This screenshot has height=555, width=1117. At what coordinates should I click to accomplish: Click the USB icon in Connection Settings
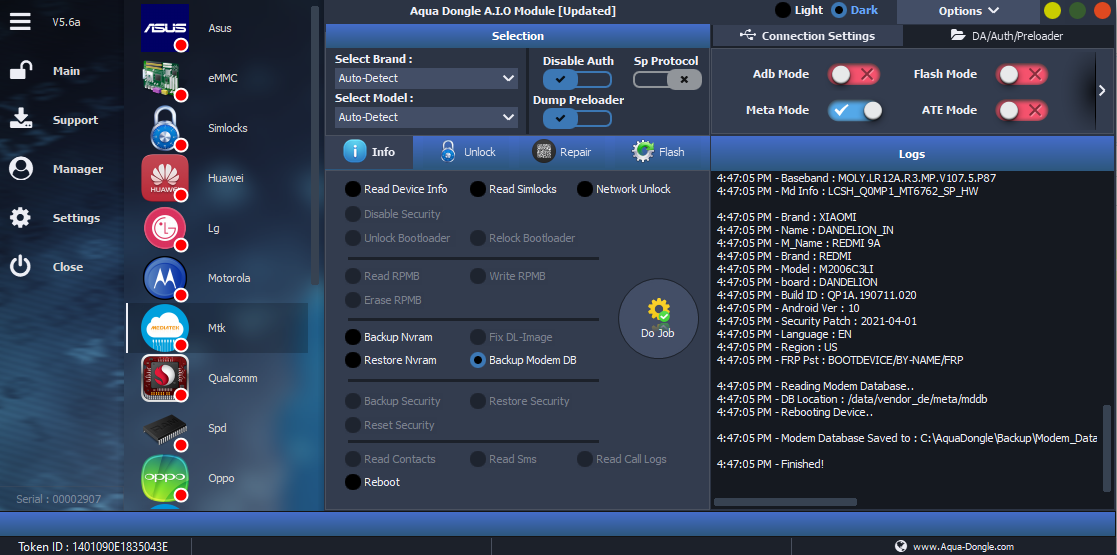tap(747, 35)
